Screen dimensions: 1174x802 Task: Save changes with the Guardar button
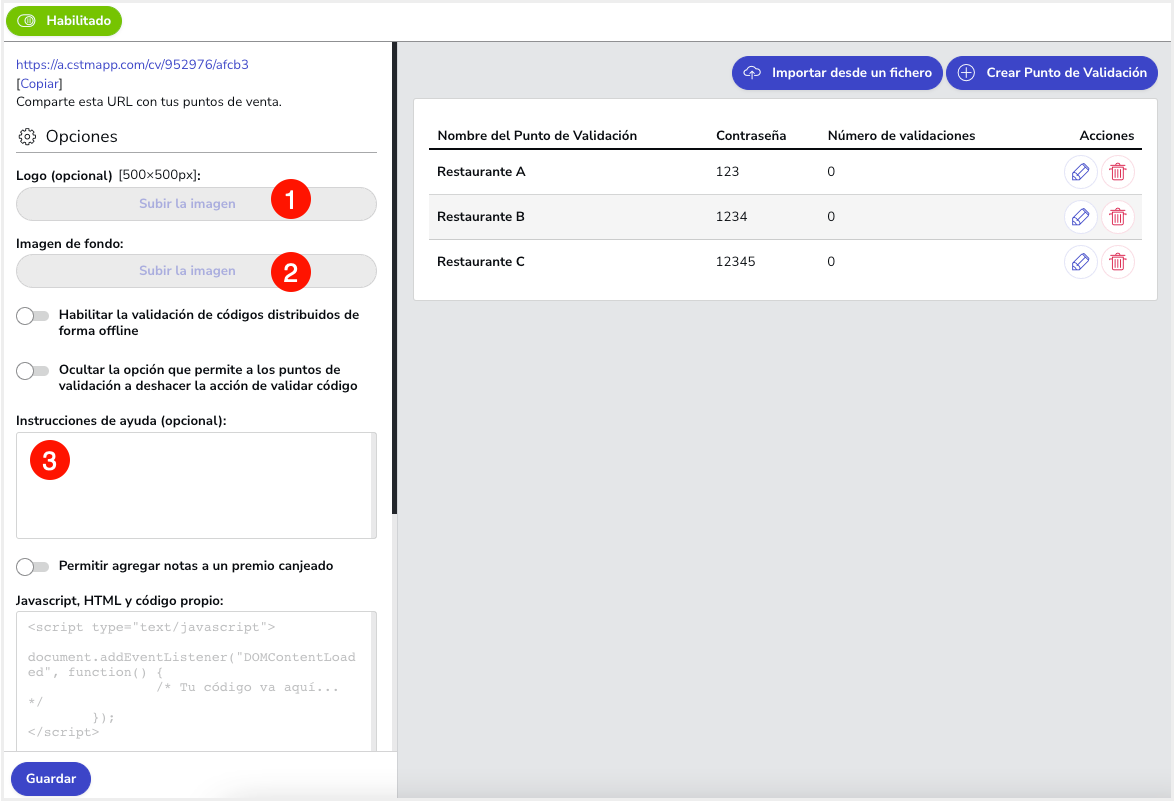click(x=51, y=779)
